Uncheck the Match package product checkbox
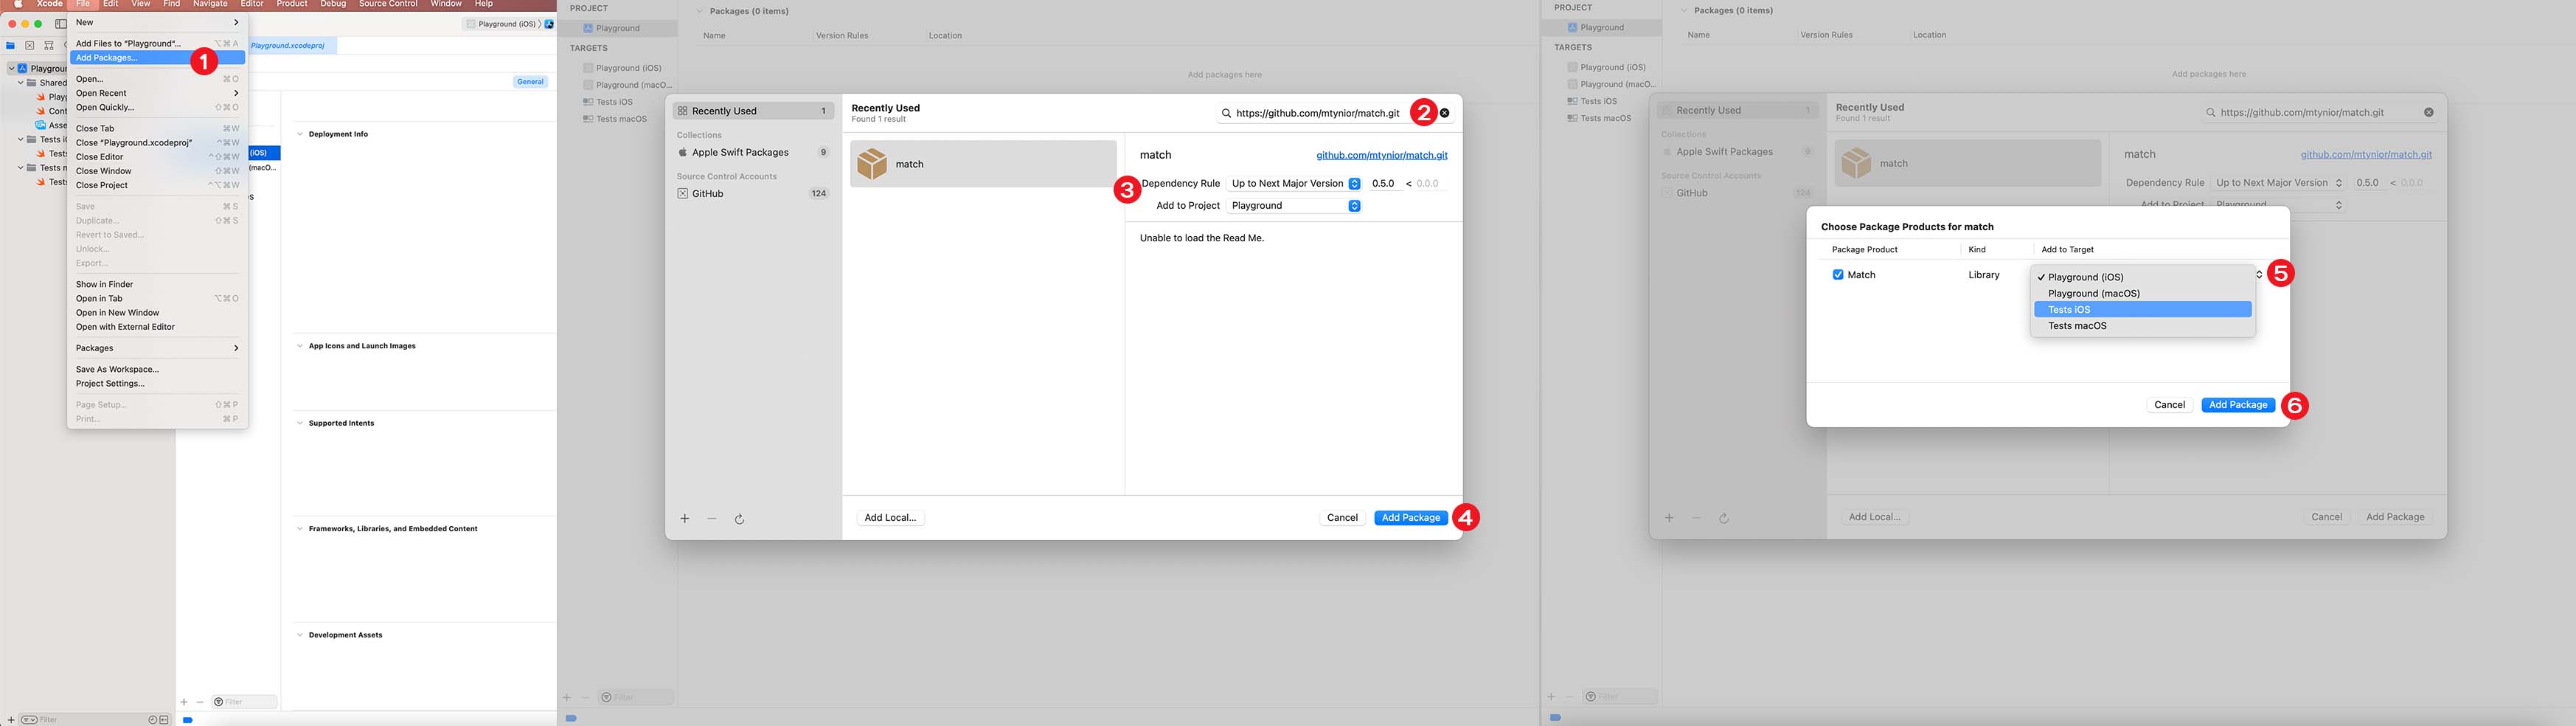Viewport: 2576px width, 726px height. (1838, 275)
